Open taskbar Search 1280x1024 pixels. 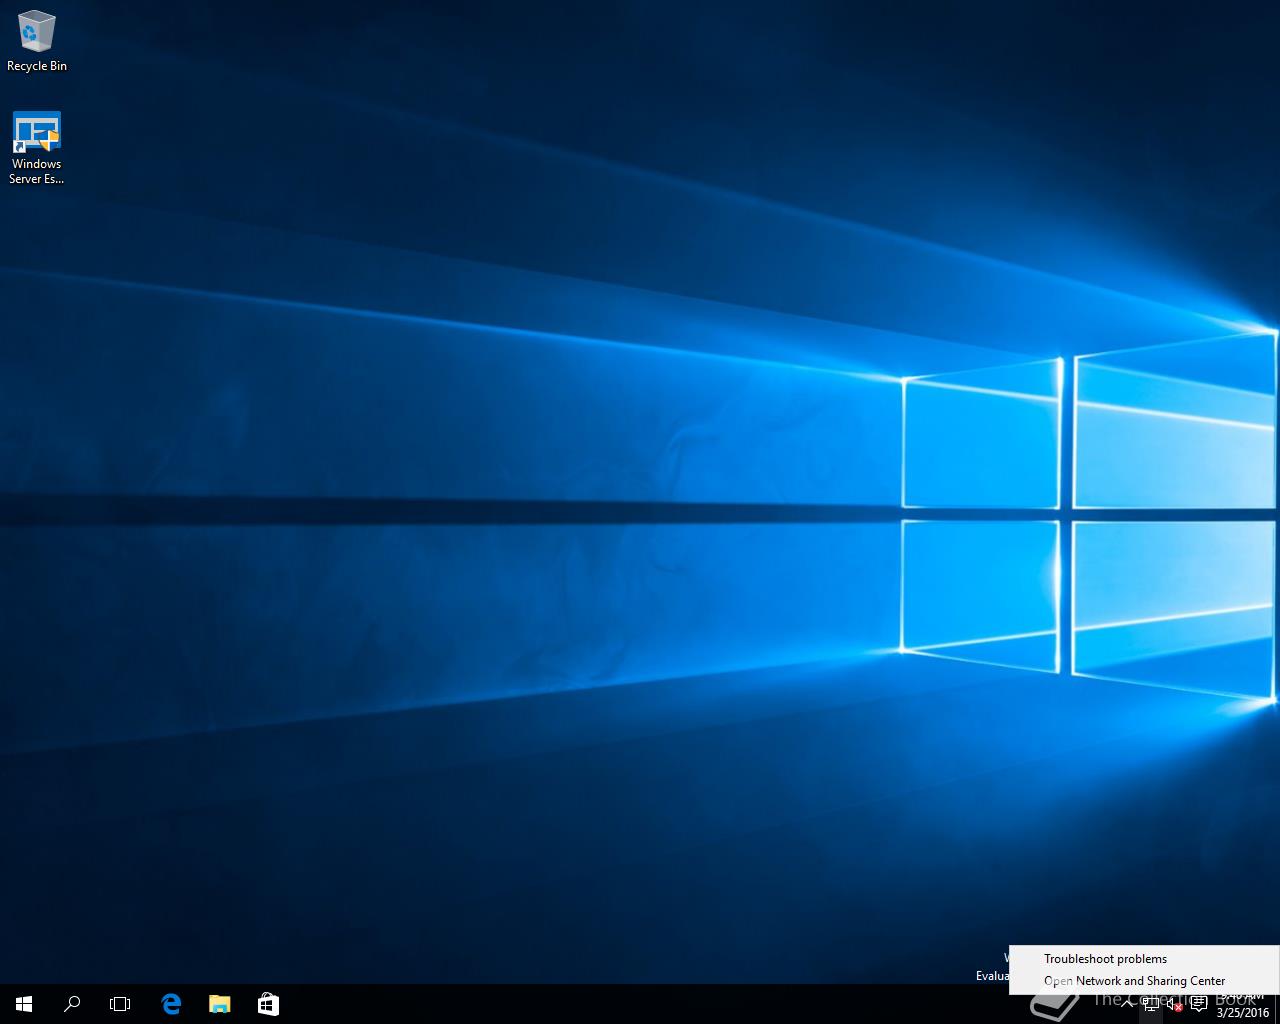pos(72,1004)
